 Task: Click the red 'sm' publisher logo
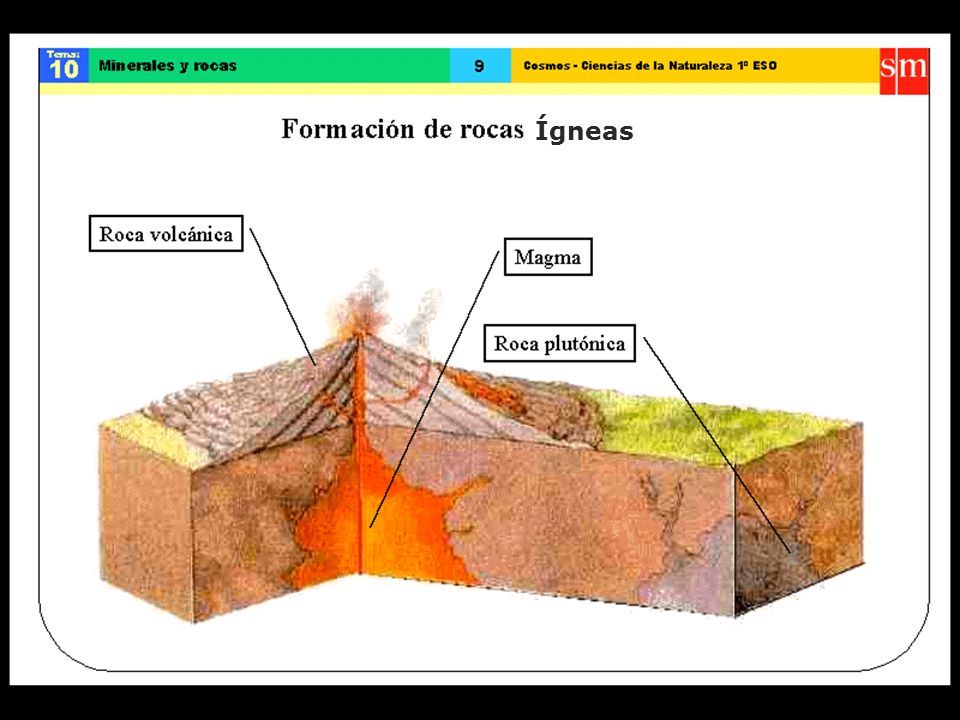(x=904, y=71)
